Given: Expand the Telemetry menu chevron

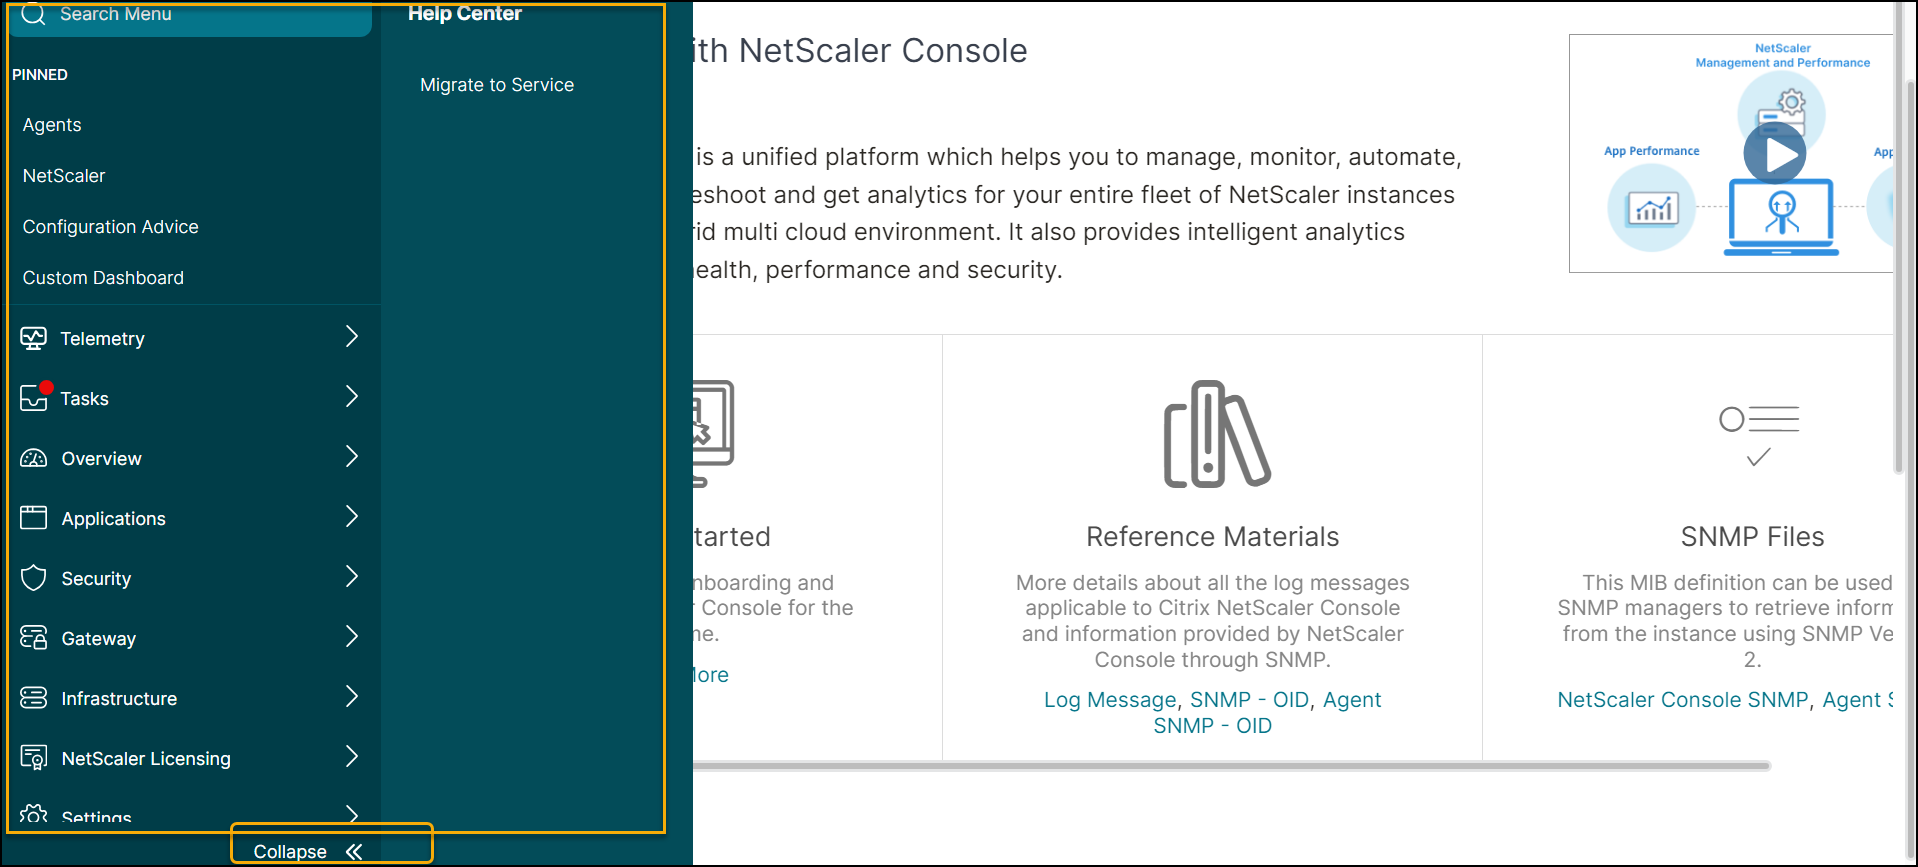Looking at the screenshot, I should coord(351,337).
